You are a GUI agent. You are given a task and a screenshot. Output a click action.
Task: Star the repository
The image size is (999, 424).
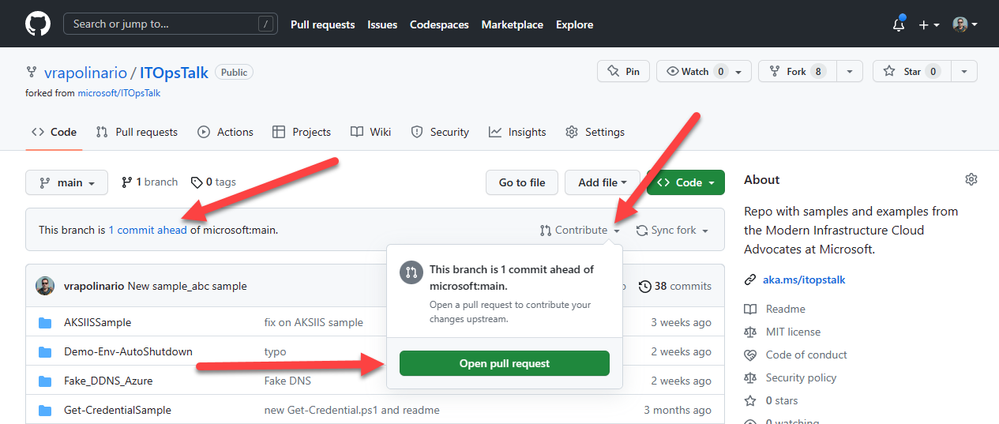point(912,71)
